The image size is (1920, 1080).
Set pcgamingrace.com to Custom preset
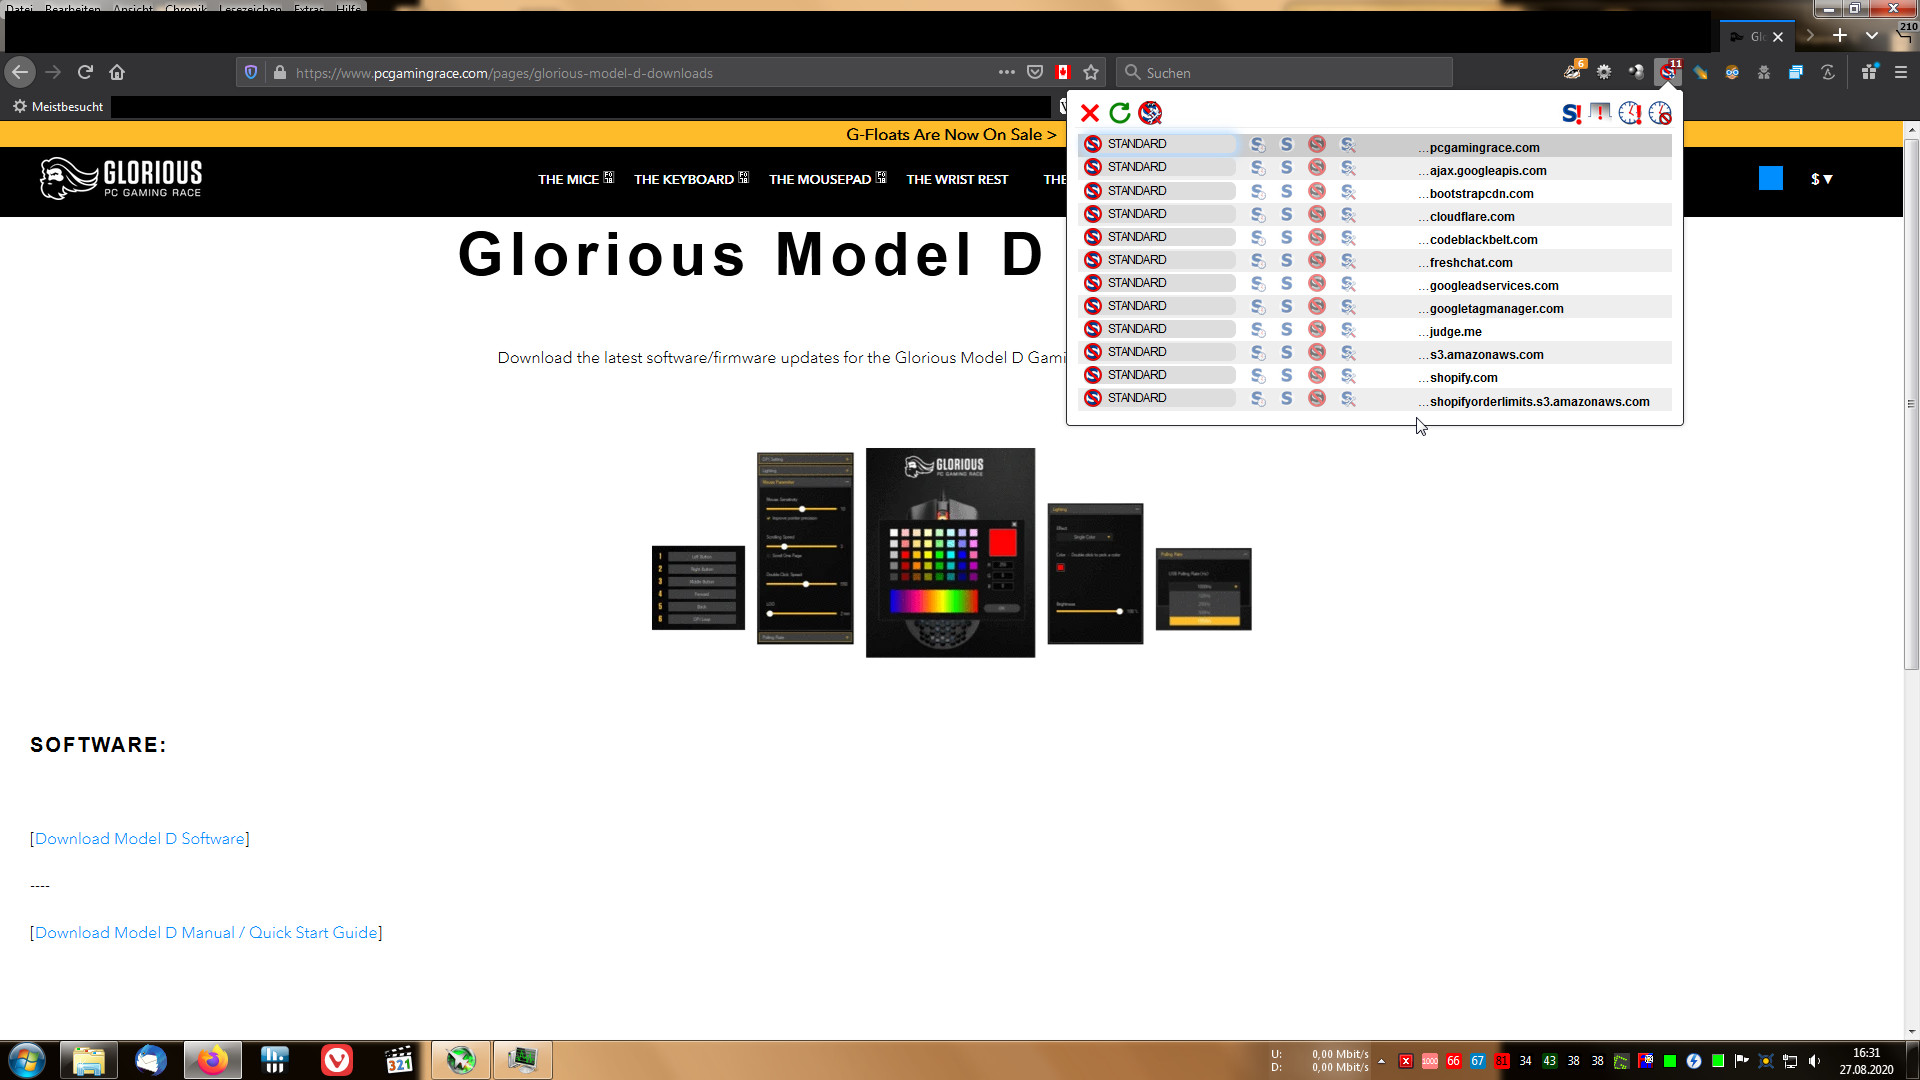tap(1348, 144)
